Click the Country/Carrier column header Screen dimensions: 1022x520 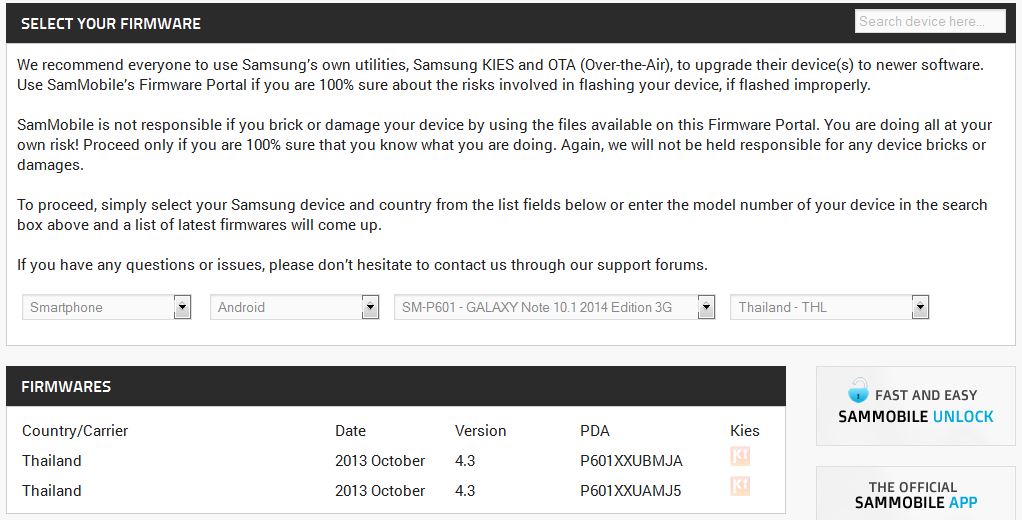(75, 431)
